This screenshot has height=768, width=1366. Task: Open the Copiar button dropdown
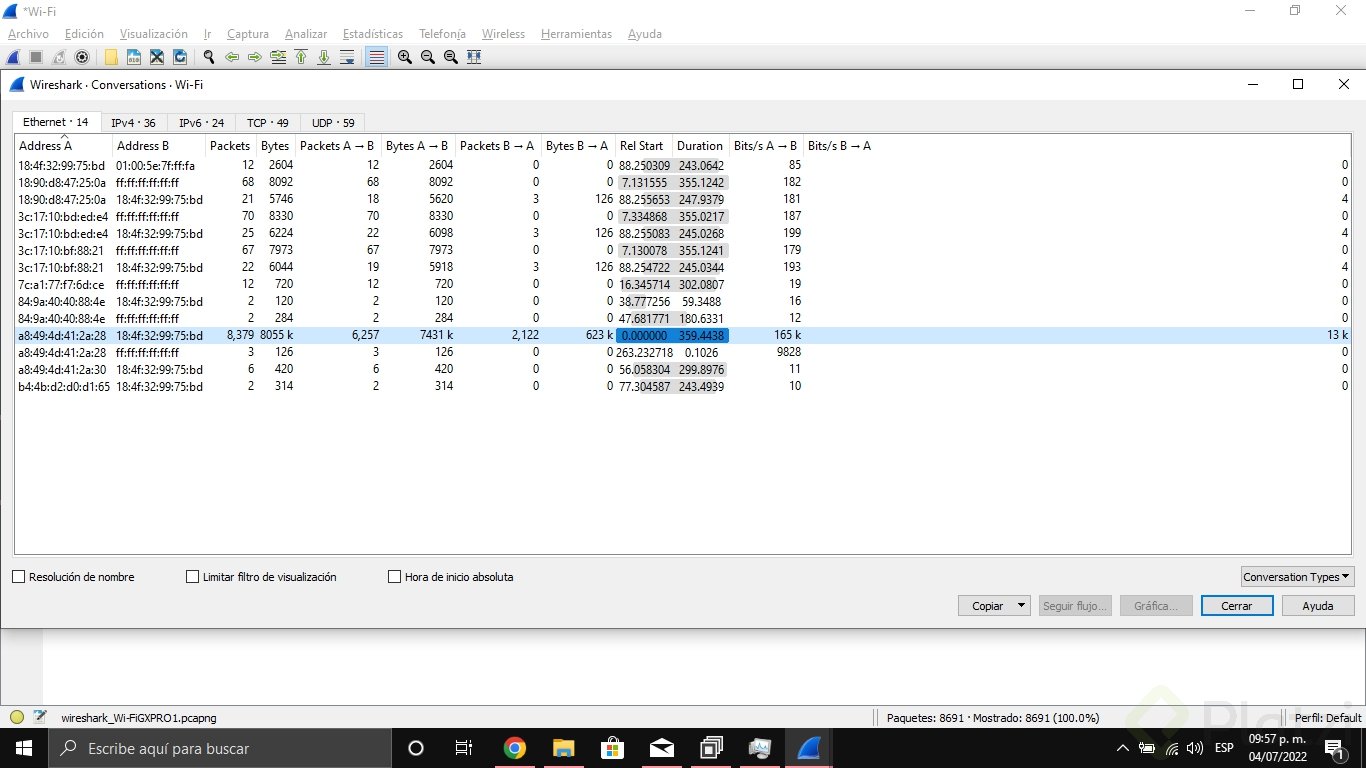pos(1021,606)
